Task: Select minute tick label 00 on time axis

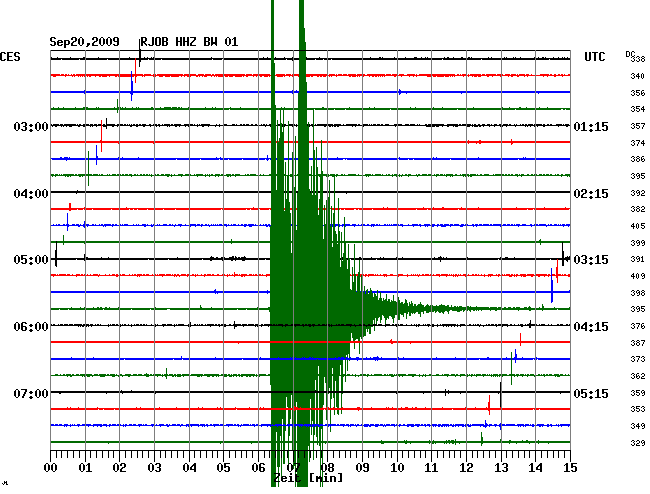Action: pos(51,468)
